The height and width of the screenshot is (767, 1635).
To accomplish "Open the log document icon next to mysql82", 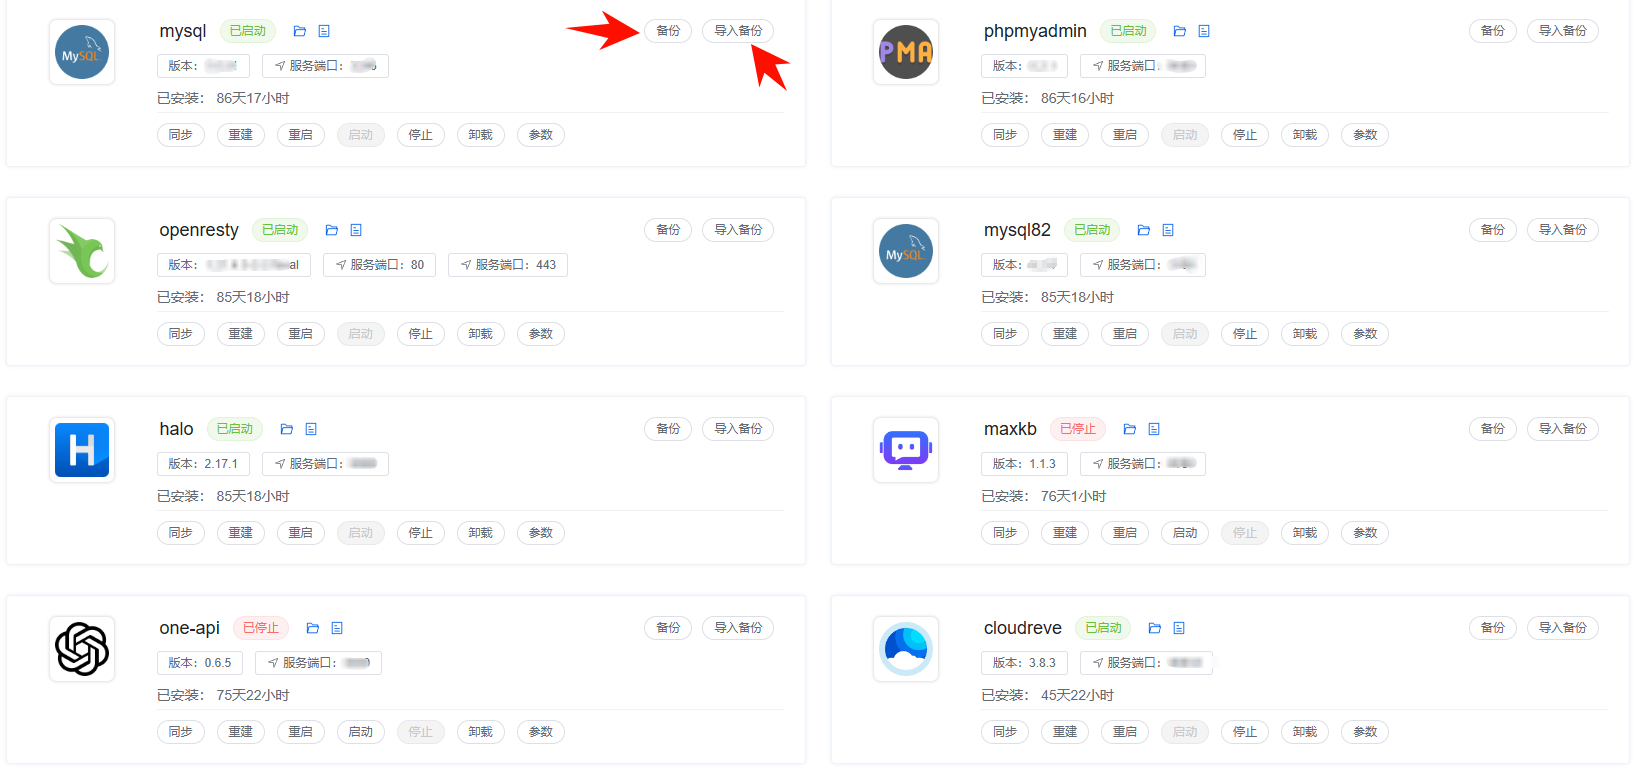I will (x=1168, y=230).
